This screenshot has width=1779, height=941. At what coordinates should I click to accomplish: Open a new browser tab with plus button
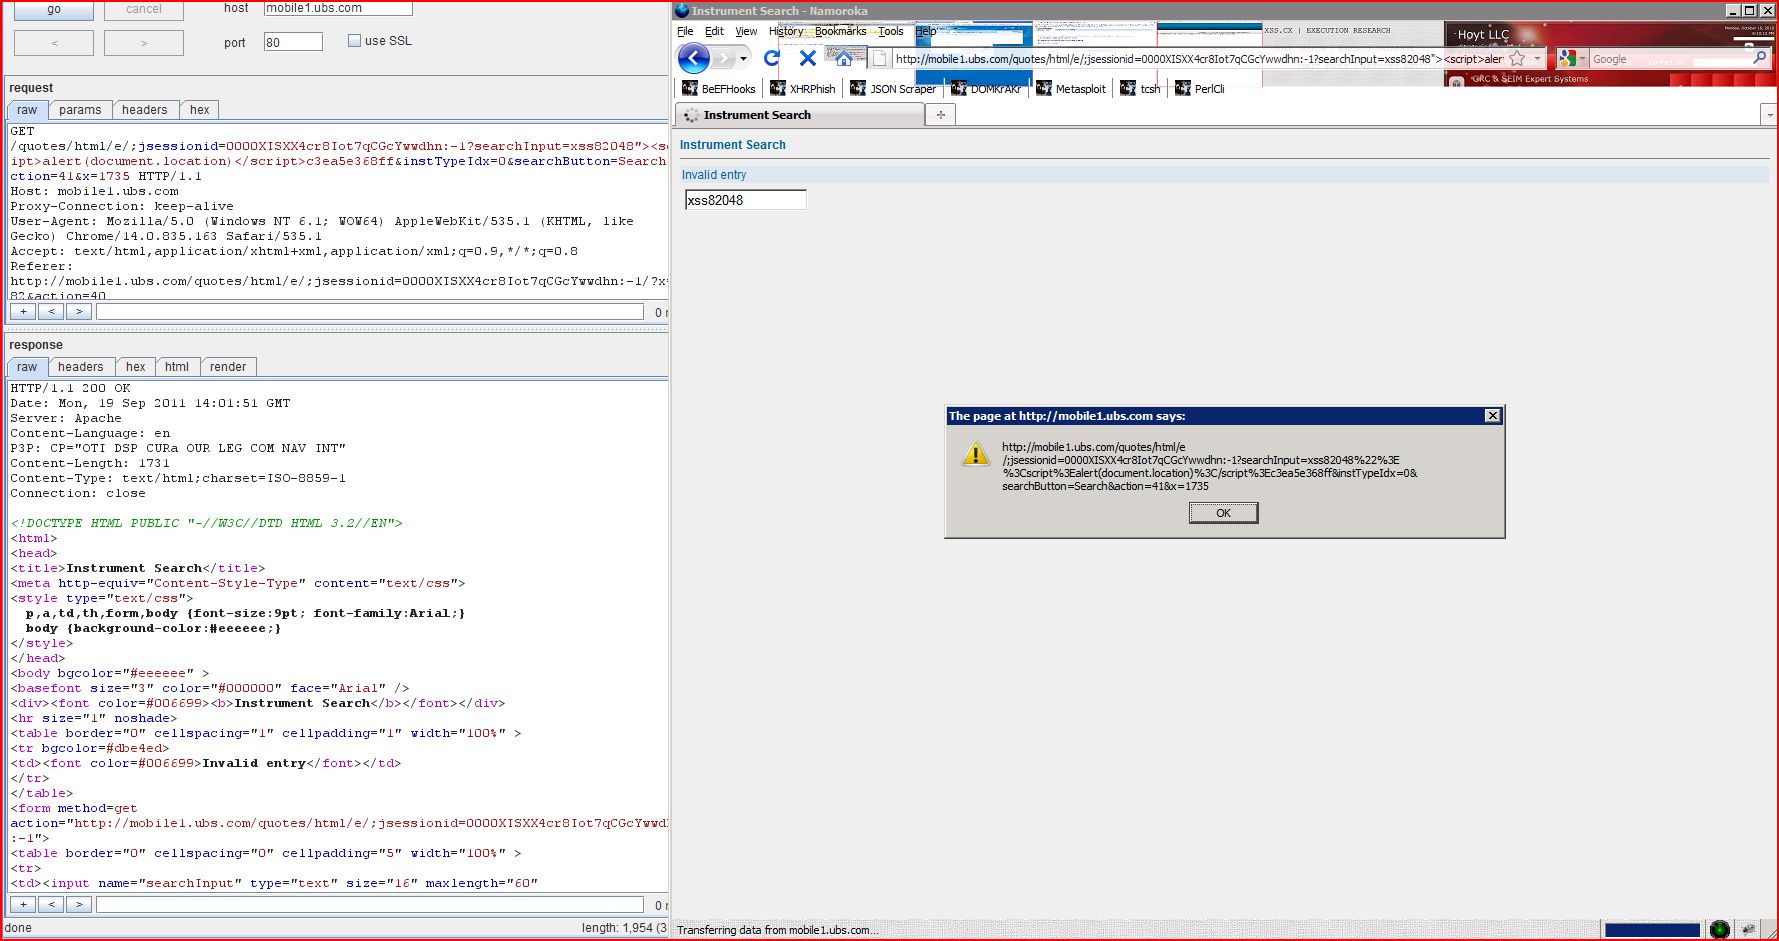click(941, 115)
